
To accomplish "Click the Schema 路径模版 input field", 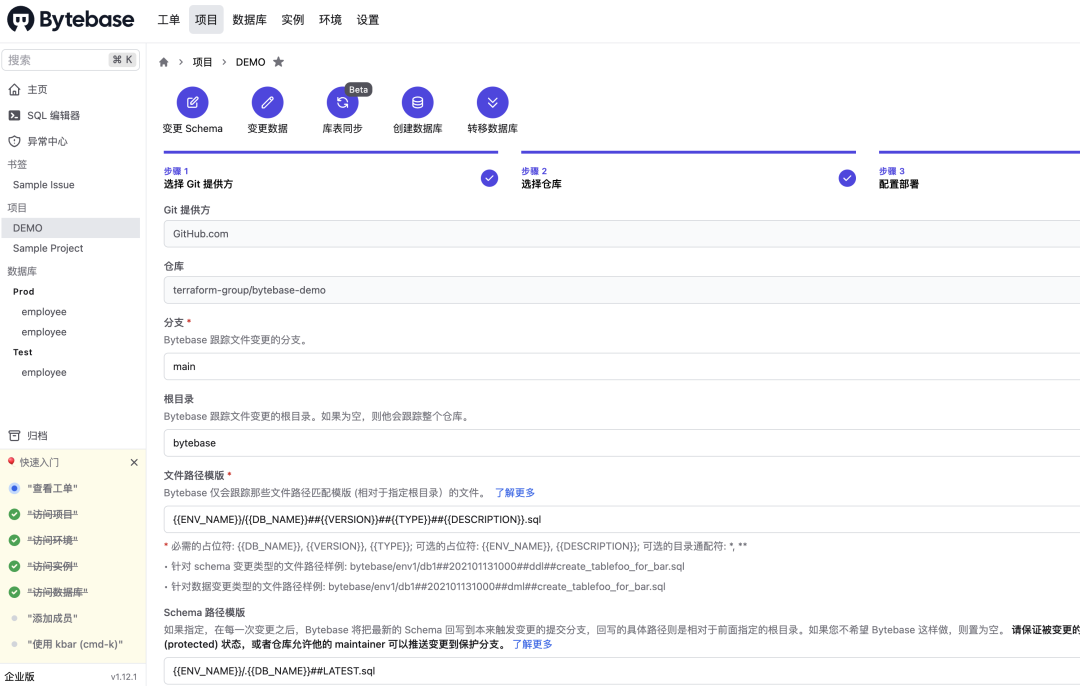I will coord(621,671).
